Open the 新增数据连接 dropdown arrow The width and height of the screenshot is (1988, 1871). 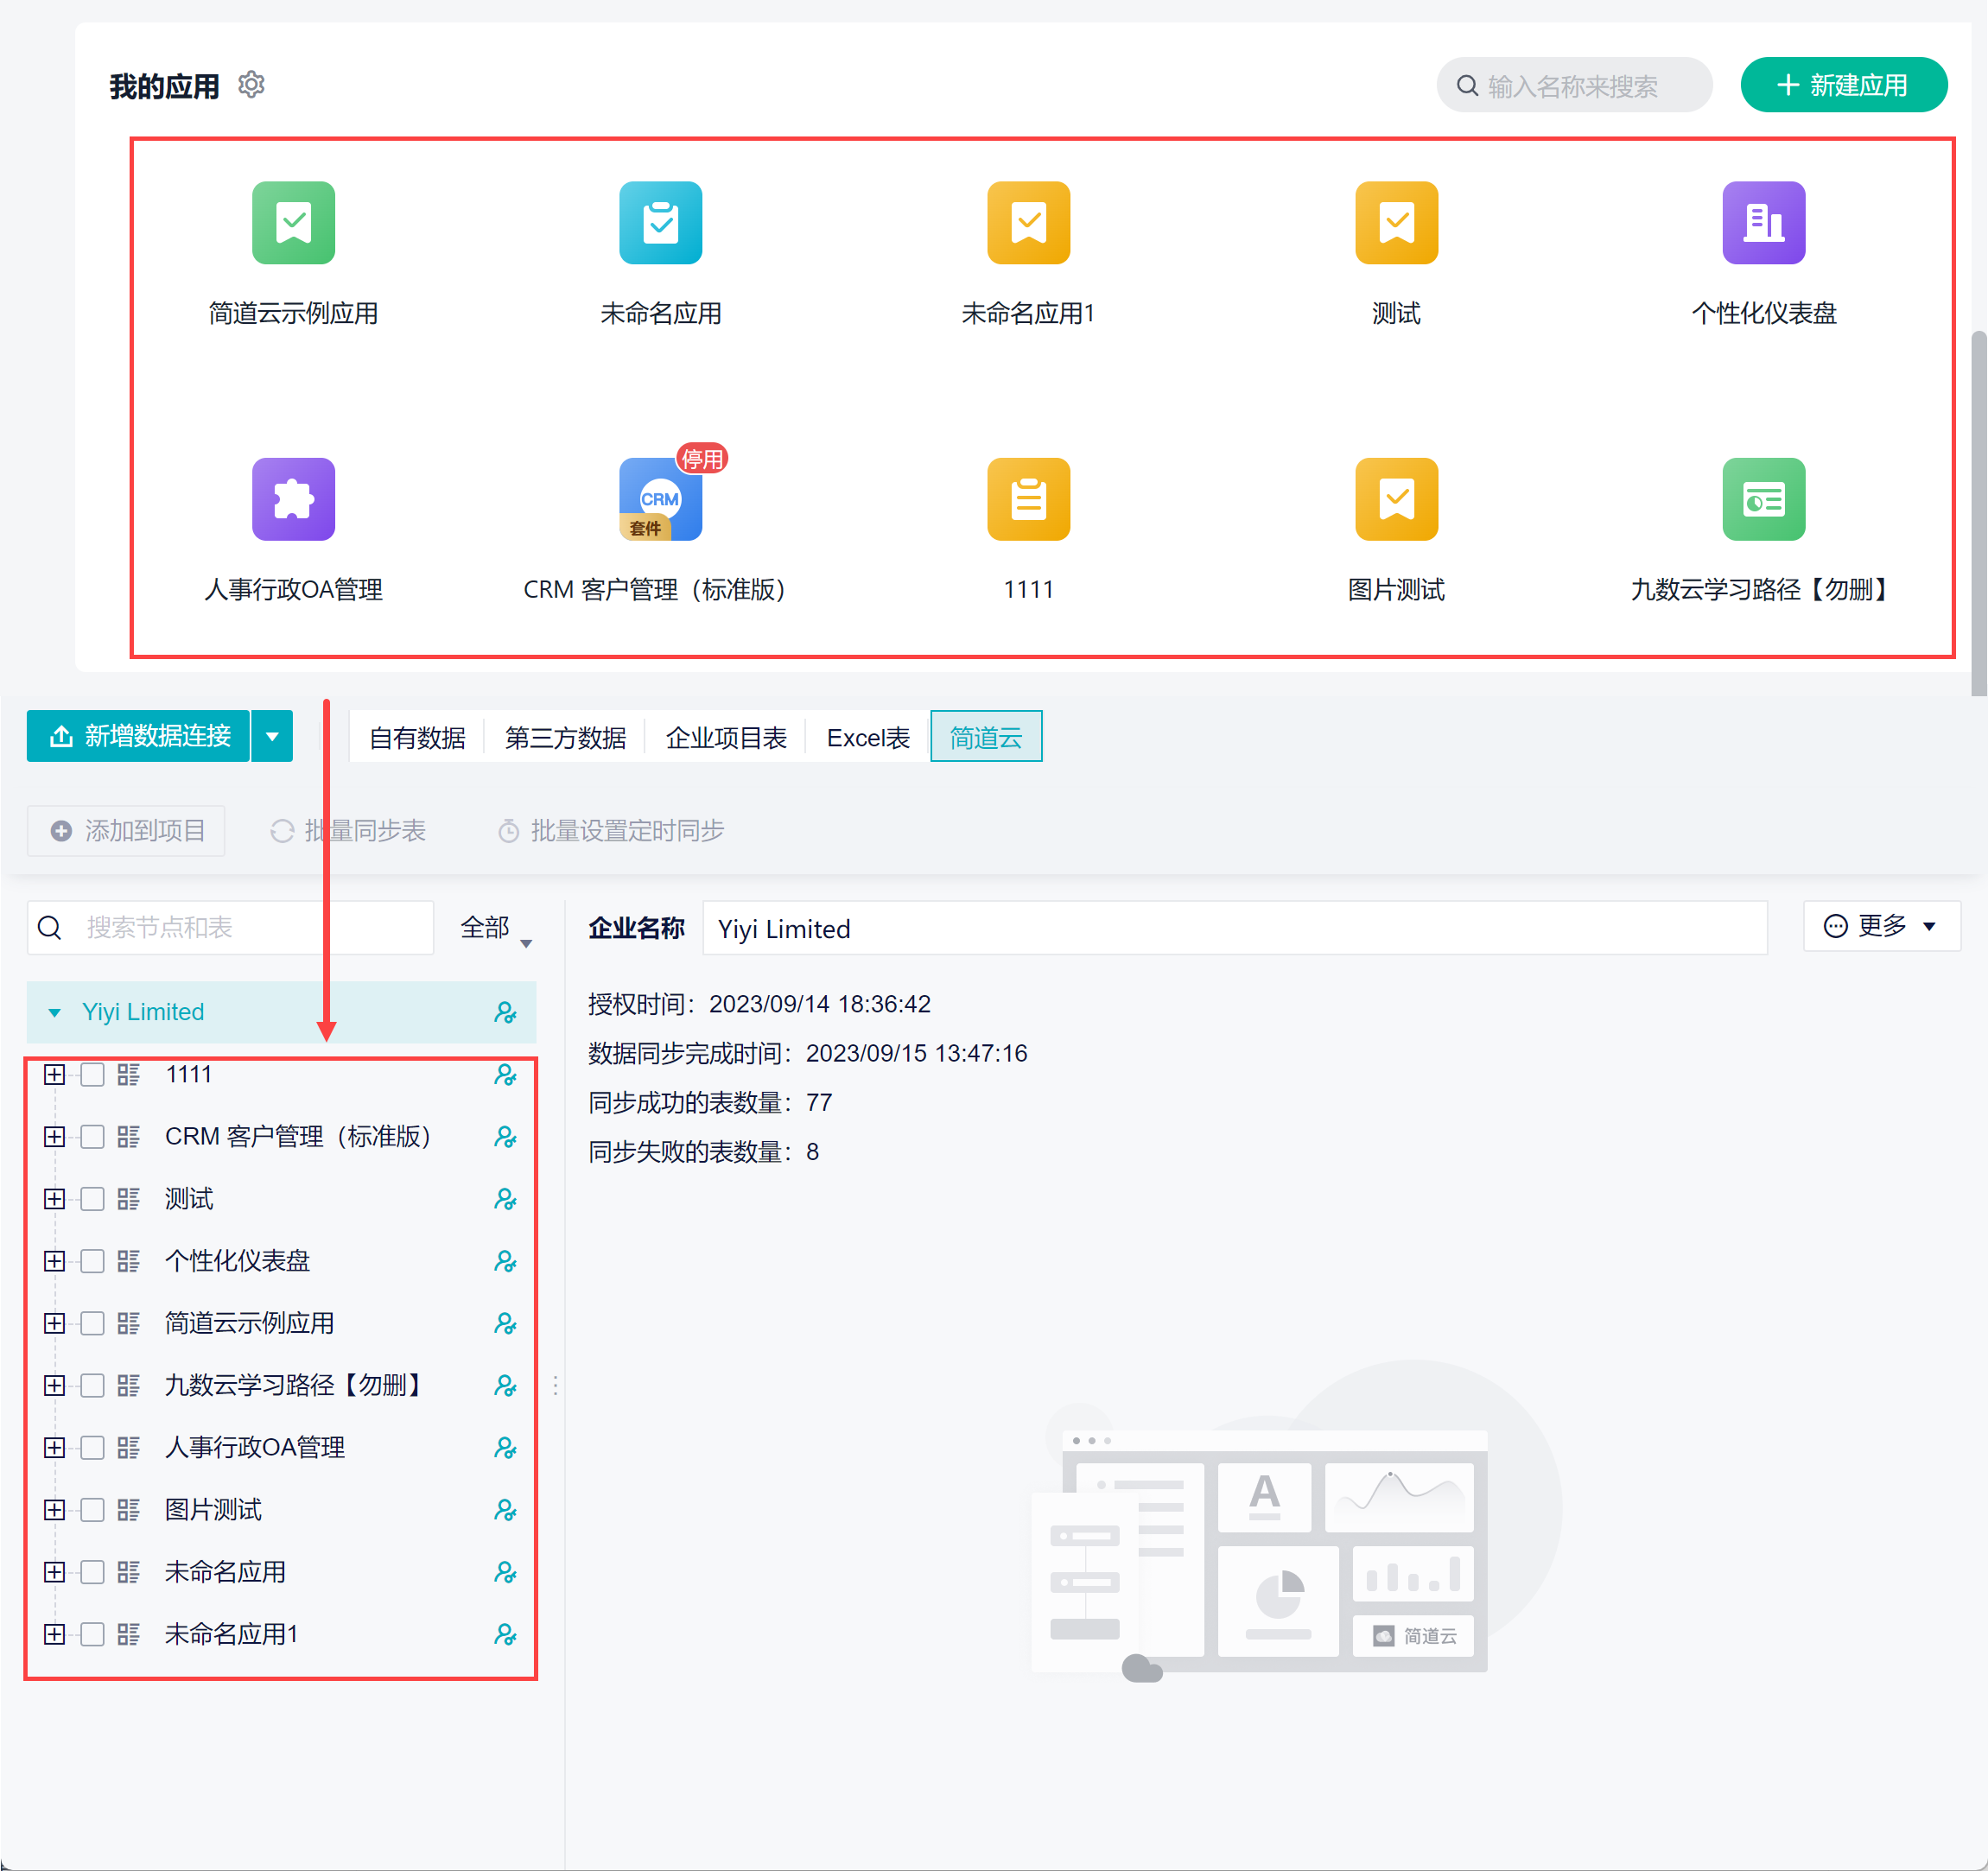(272, 736)
